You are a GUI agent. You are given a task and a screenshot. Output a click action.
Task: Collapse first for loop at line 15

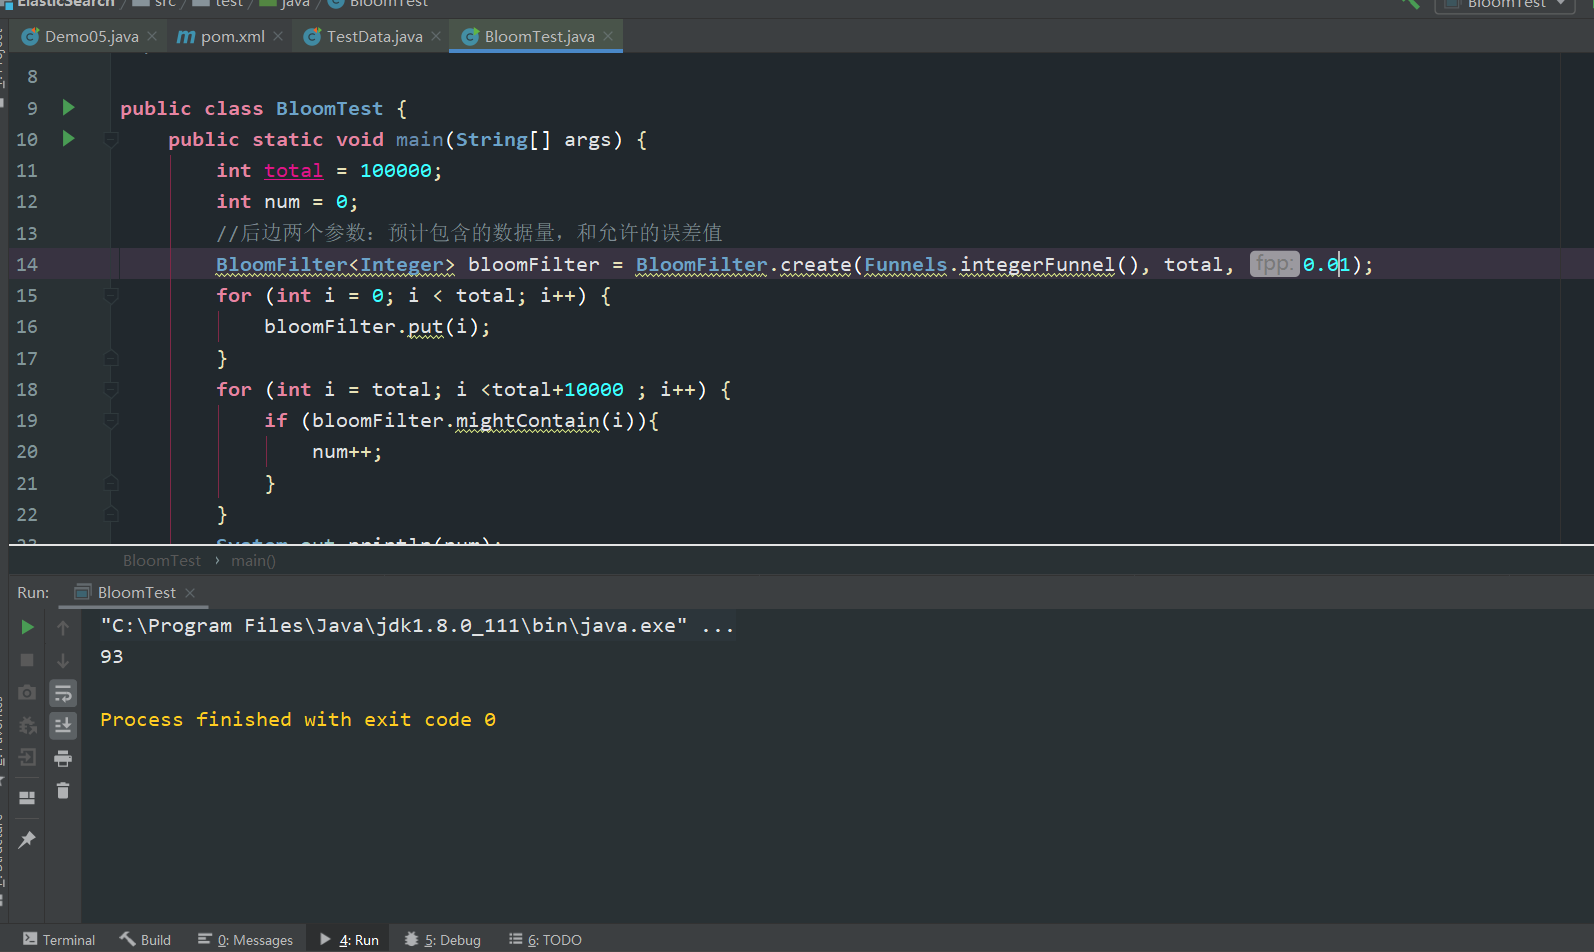pos(111,295)
